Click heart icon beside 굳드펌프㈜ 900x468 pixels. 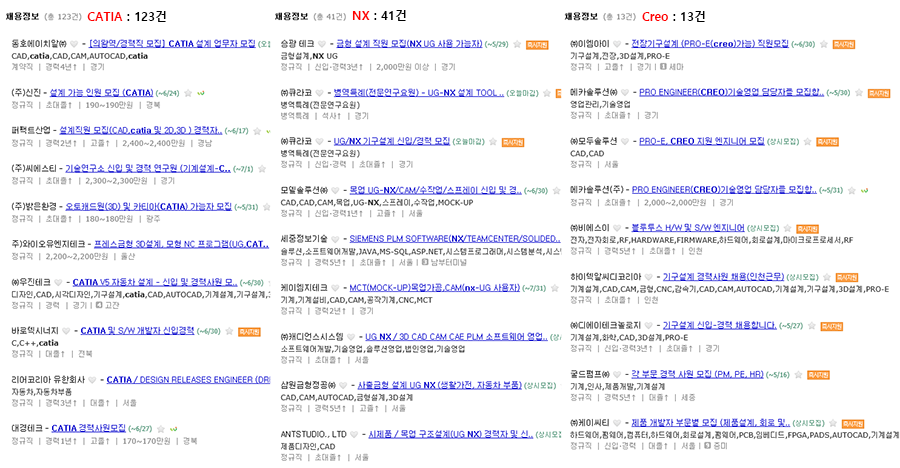617,375
